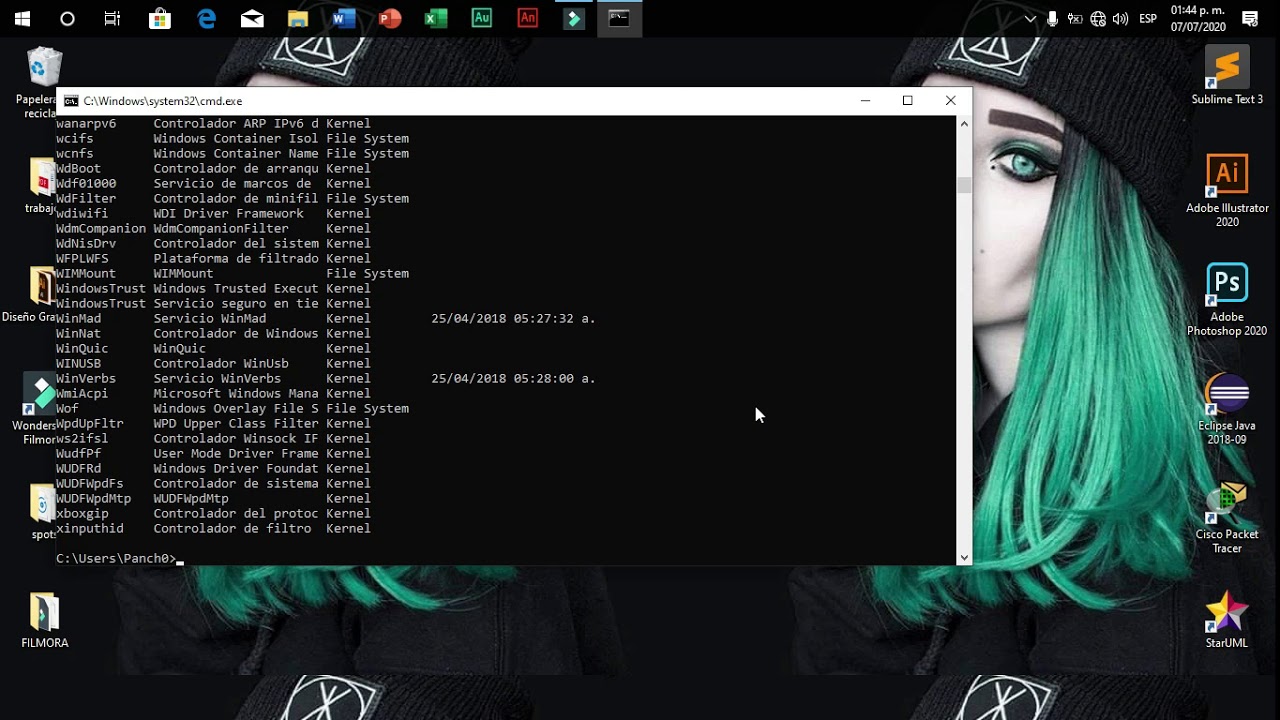Click the cmd title 'C:\Windows\system32\cmd.exe'
Image resolution: width=1280 pixels, height=720 pixels.
(x=163, y=101)
